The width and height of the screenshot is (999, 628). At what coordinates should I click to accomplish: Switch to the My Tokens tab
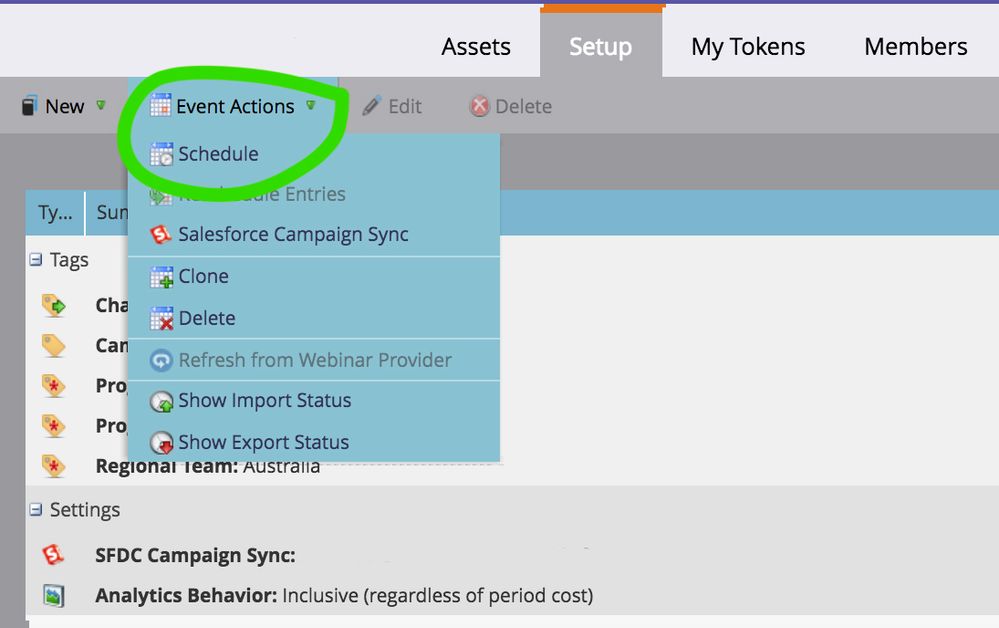747,46
